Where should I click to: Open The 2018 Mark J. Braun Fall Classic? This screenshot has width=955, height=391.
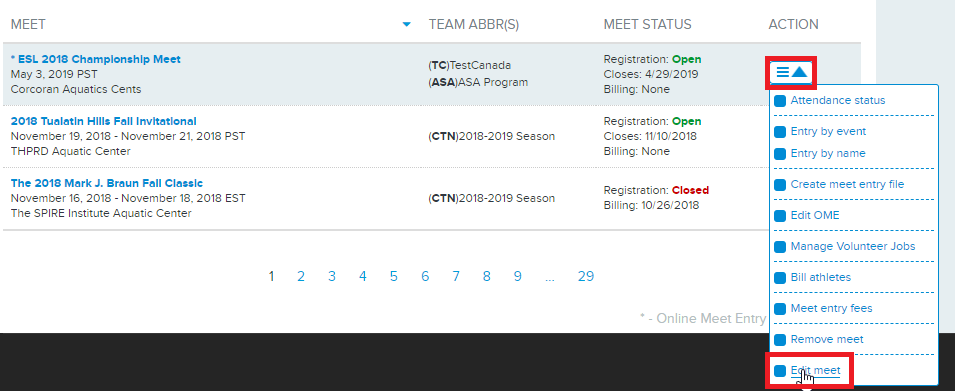pos(107,183)
